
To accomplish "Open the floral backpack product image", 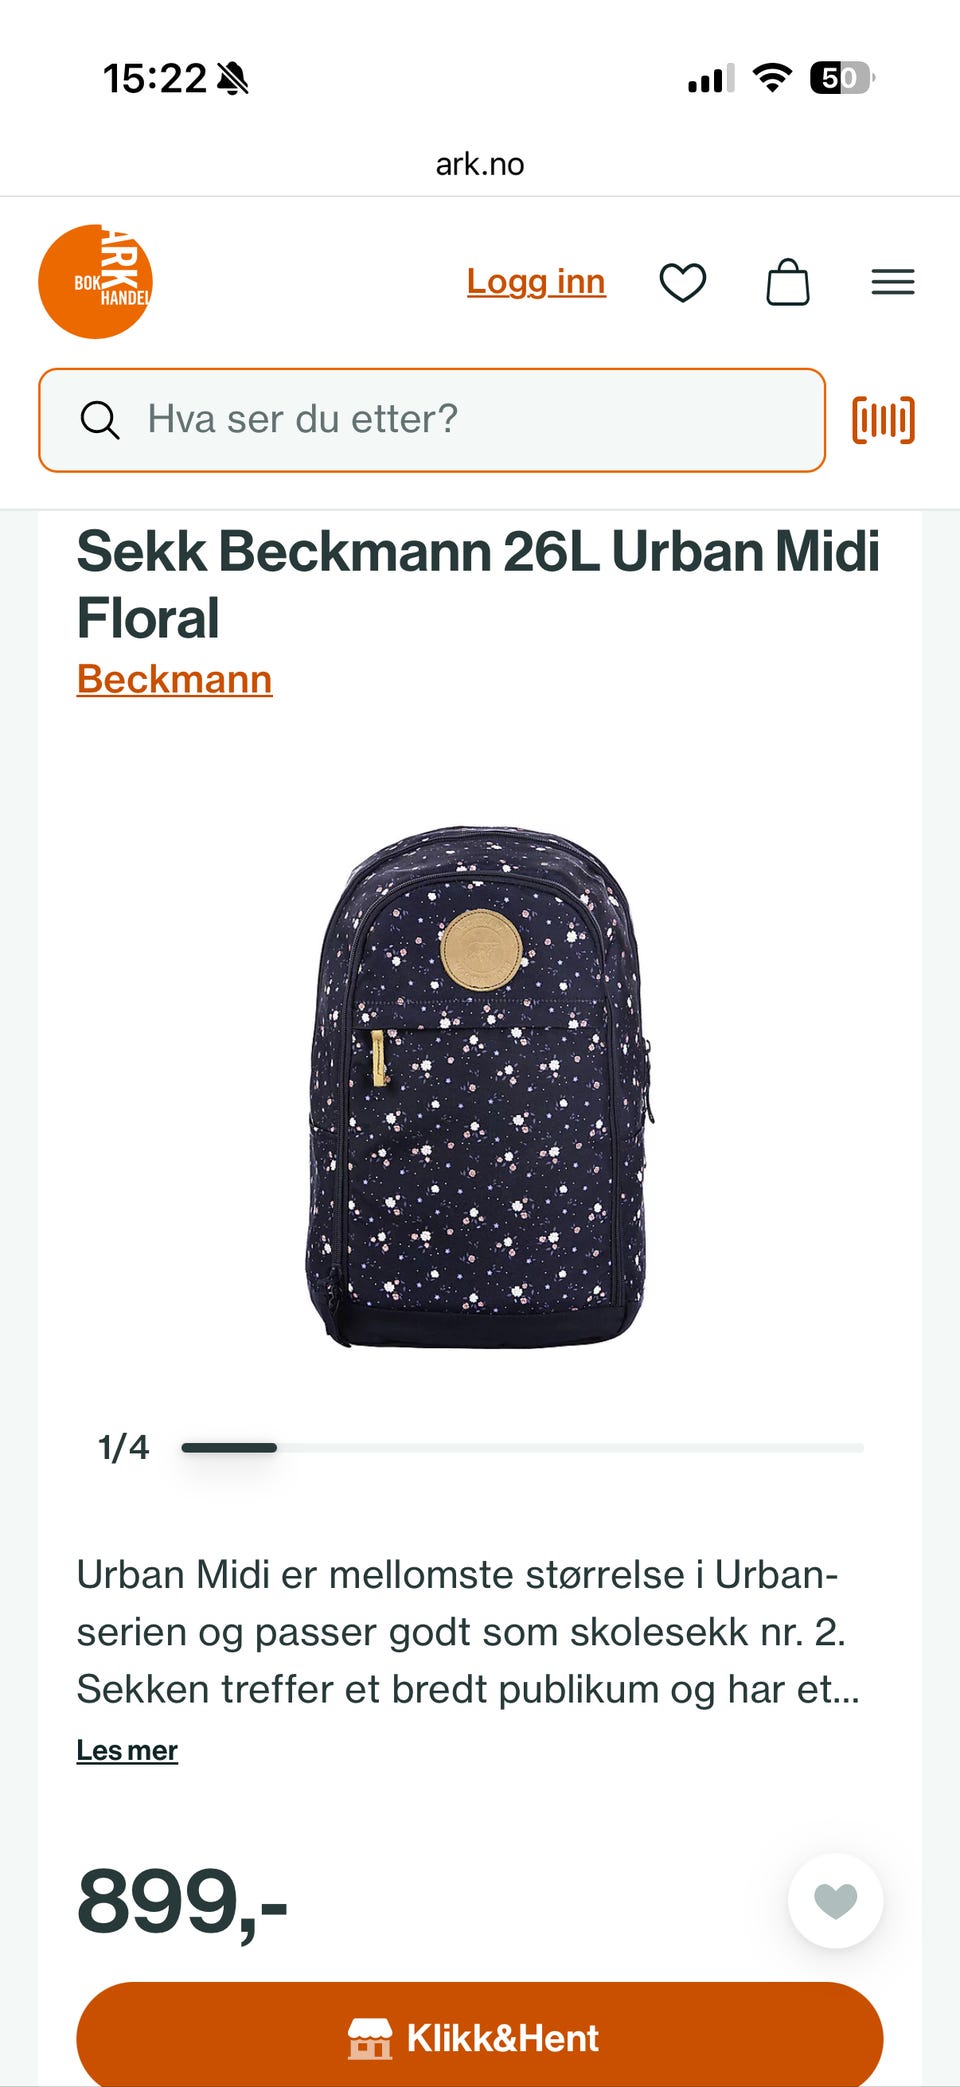I will coord(479,1087).
